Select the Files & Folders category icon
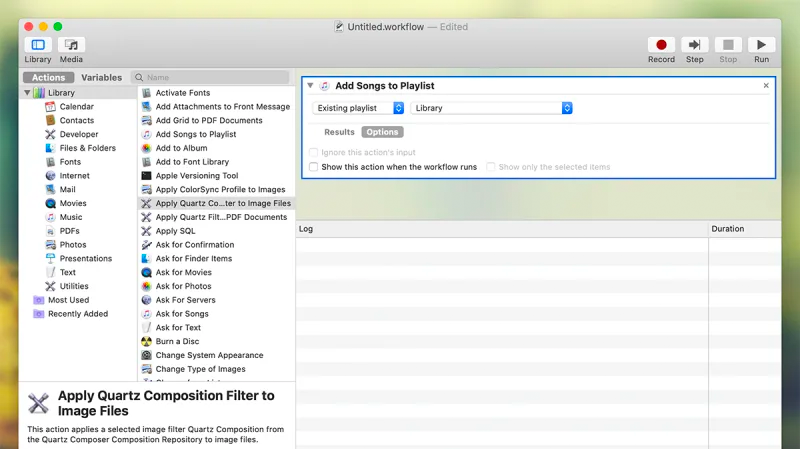This screenshot has width=800, height=449. pos(50,148)
